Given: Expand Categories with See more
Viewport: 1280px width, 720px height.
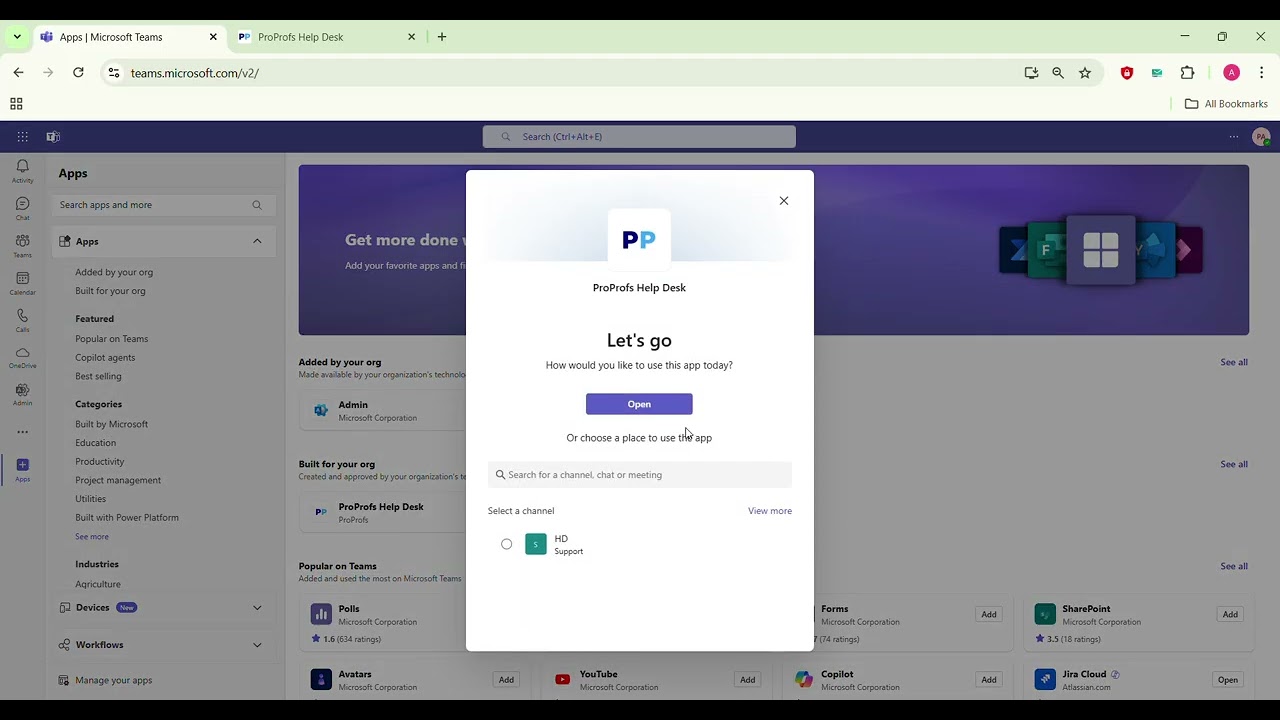Looking at the screenshot, I should [x=92, y=537].
